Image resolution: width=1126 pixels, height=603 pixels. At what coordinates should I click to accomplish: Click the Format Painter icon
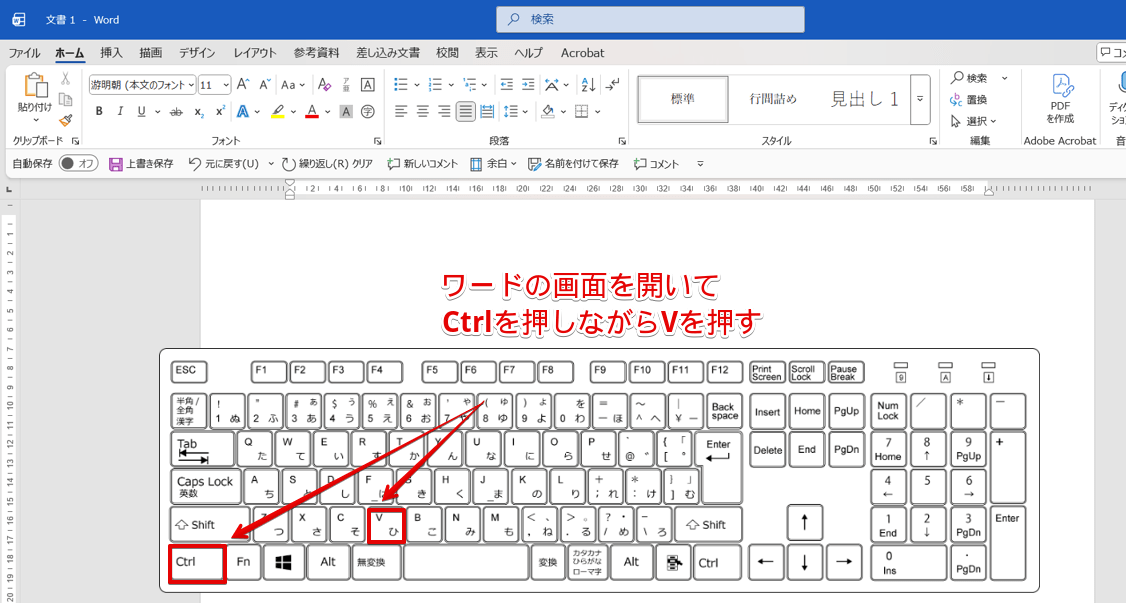click(65, 120)
